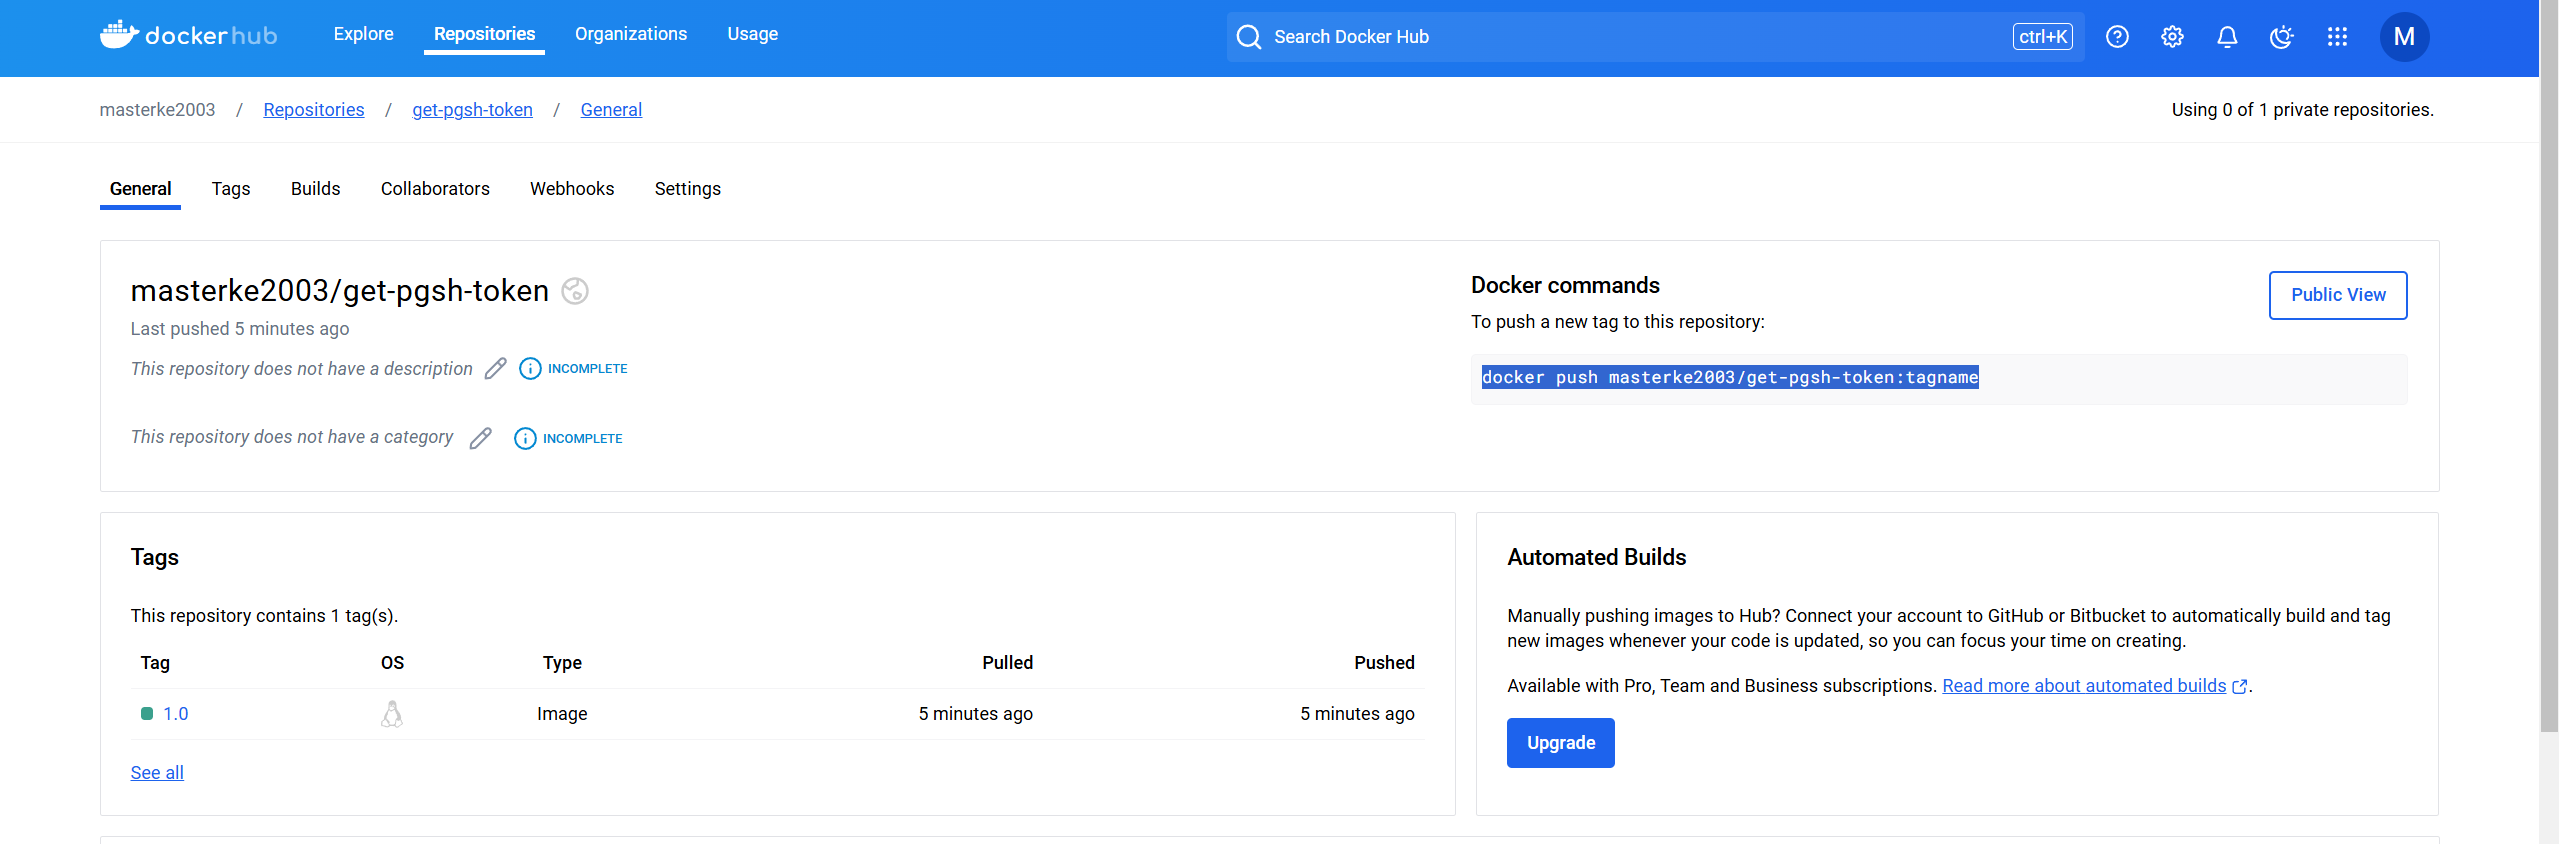Click the Docker commands heading
The image size is (2559, 844).
click(x=1565, y=286)
